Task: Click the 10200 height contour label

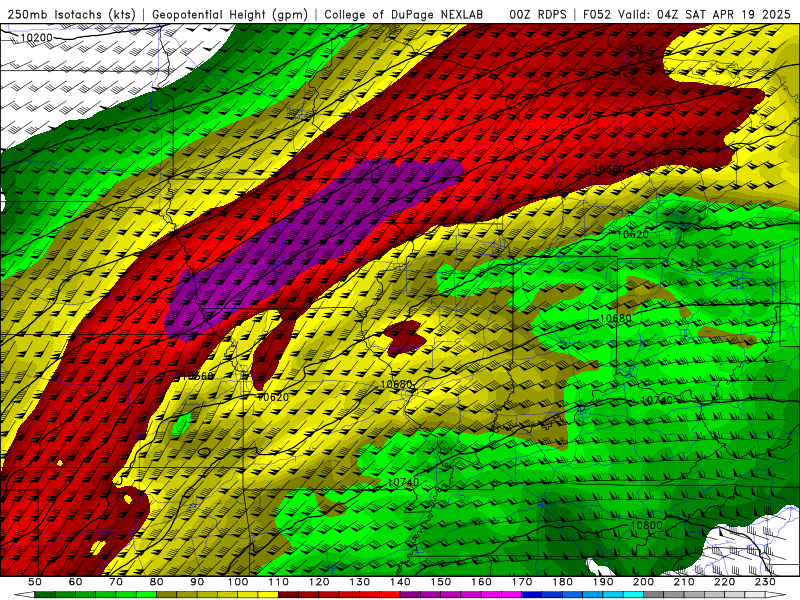Action: pos(36,38)
